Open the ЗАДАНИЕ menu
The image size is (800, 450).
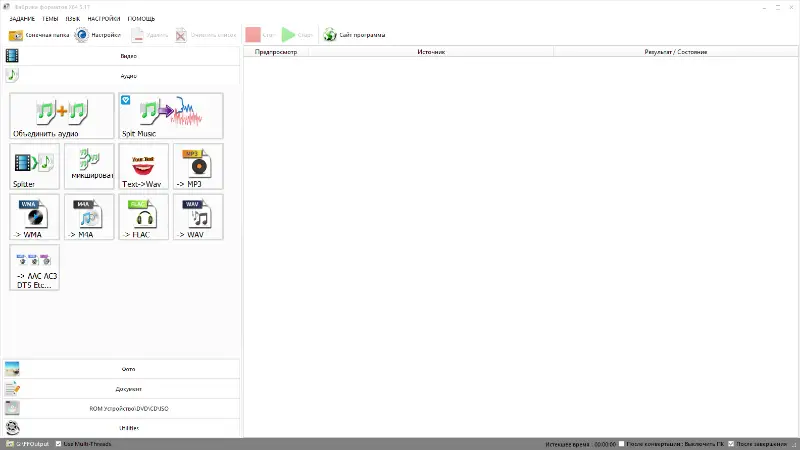pyautogui.click(x=22, y=19)
